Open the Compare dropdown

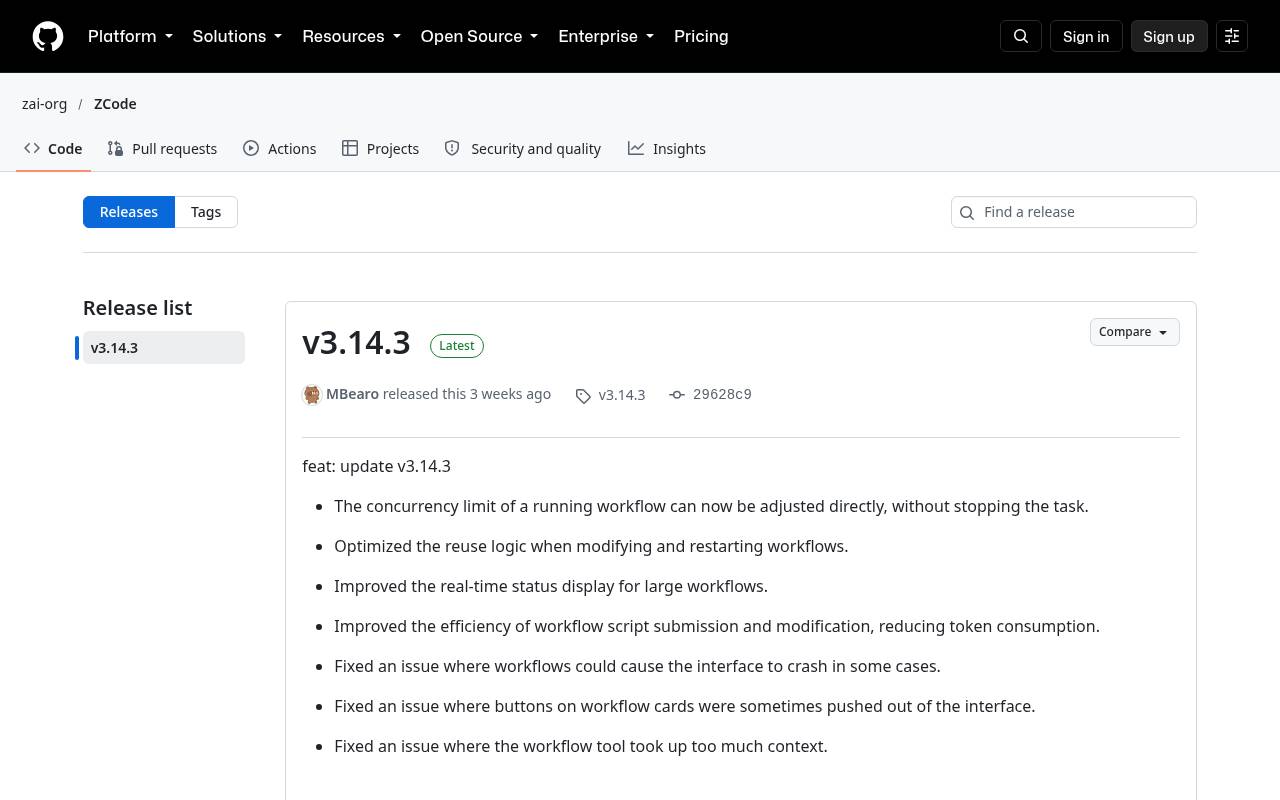click(1134, 332)
